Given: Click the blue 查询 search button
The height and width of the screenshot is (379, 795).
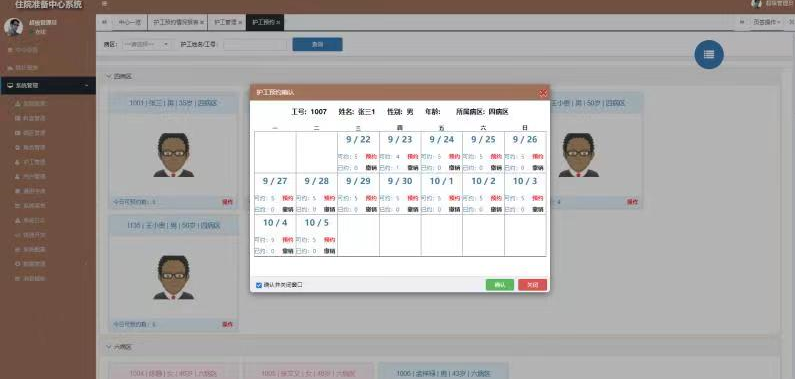Looking at the screenshot, I should [x=317, y=45].
